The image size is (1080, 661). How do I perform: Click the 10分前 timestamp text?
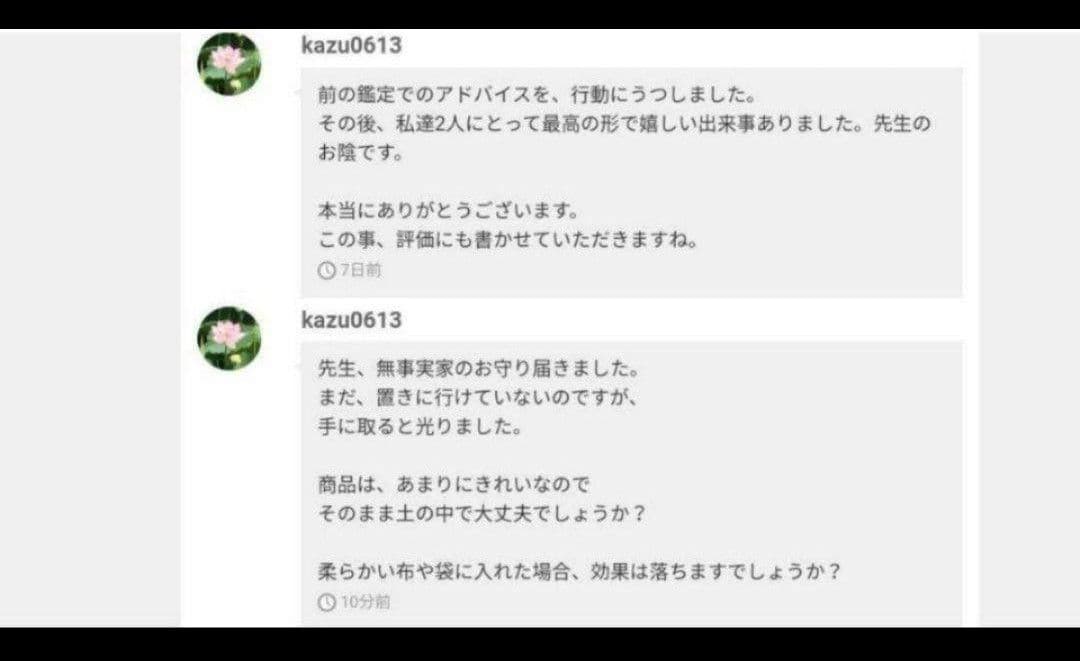366,602
